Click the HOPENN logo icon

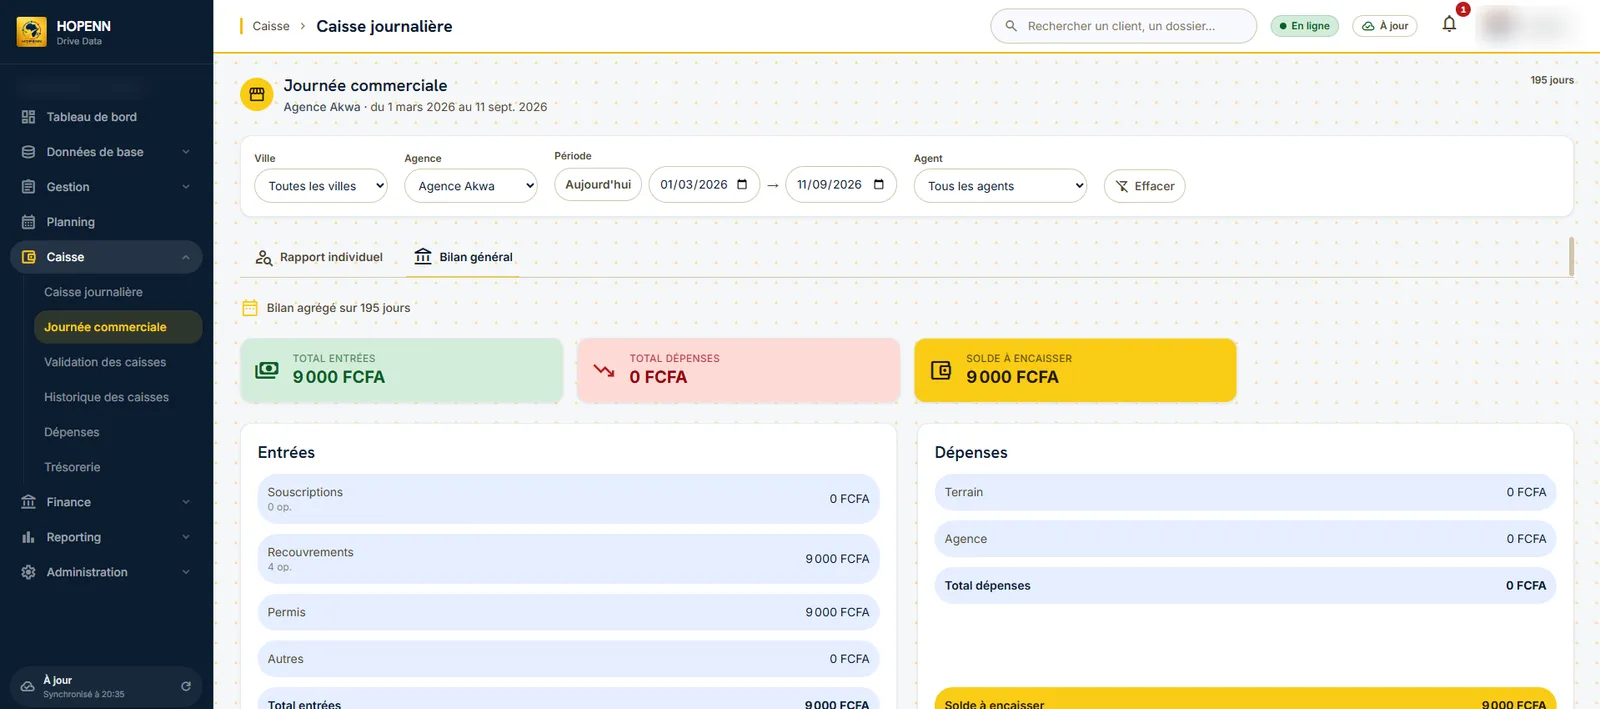[31, 32]
